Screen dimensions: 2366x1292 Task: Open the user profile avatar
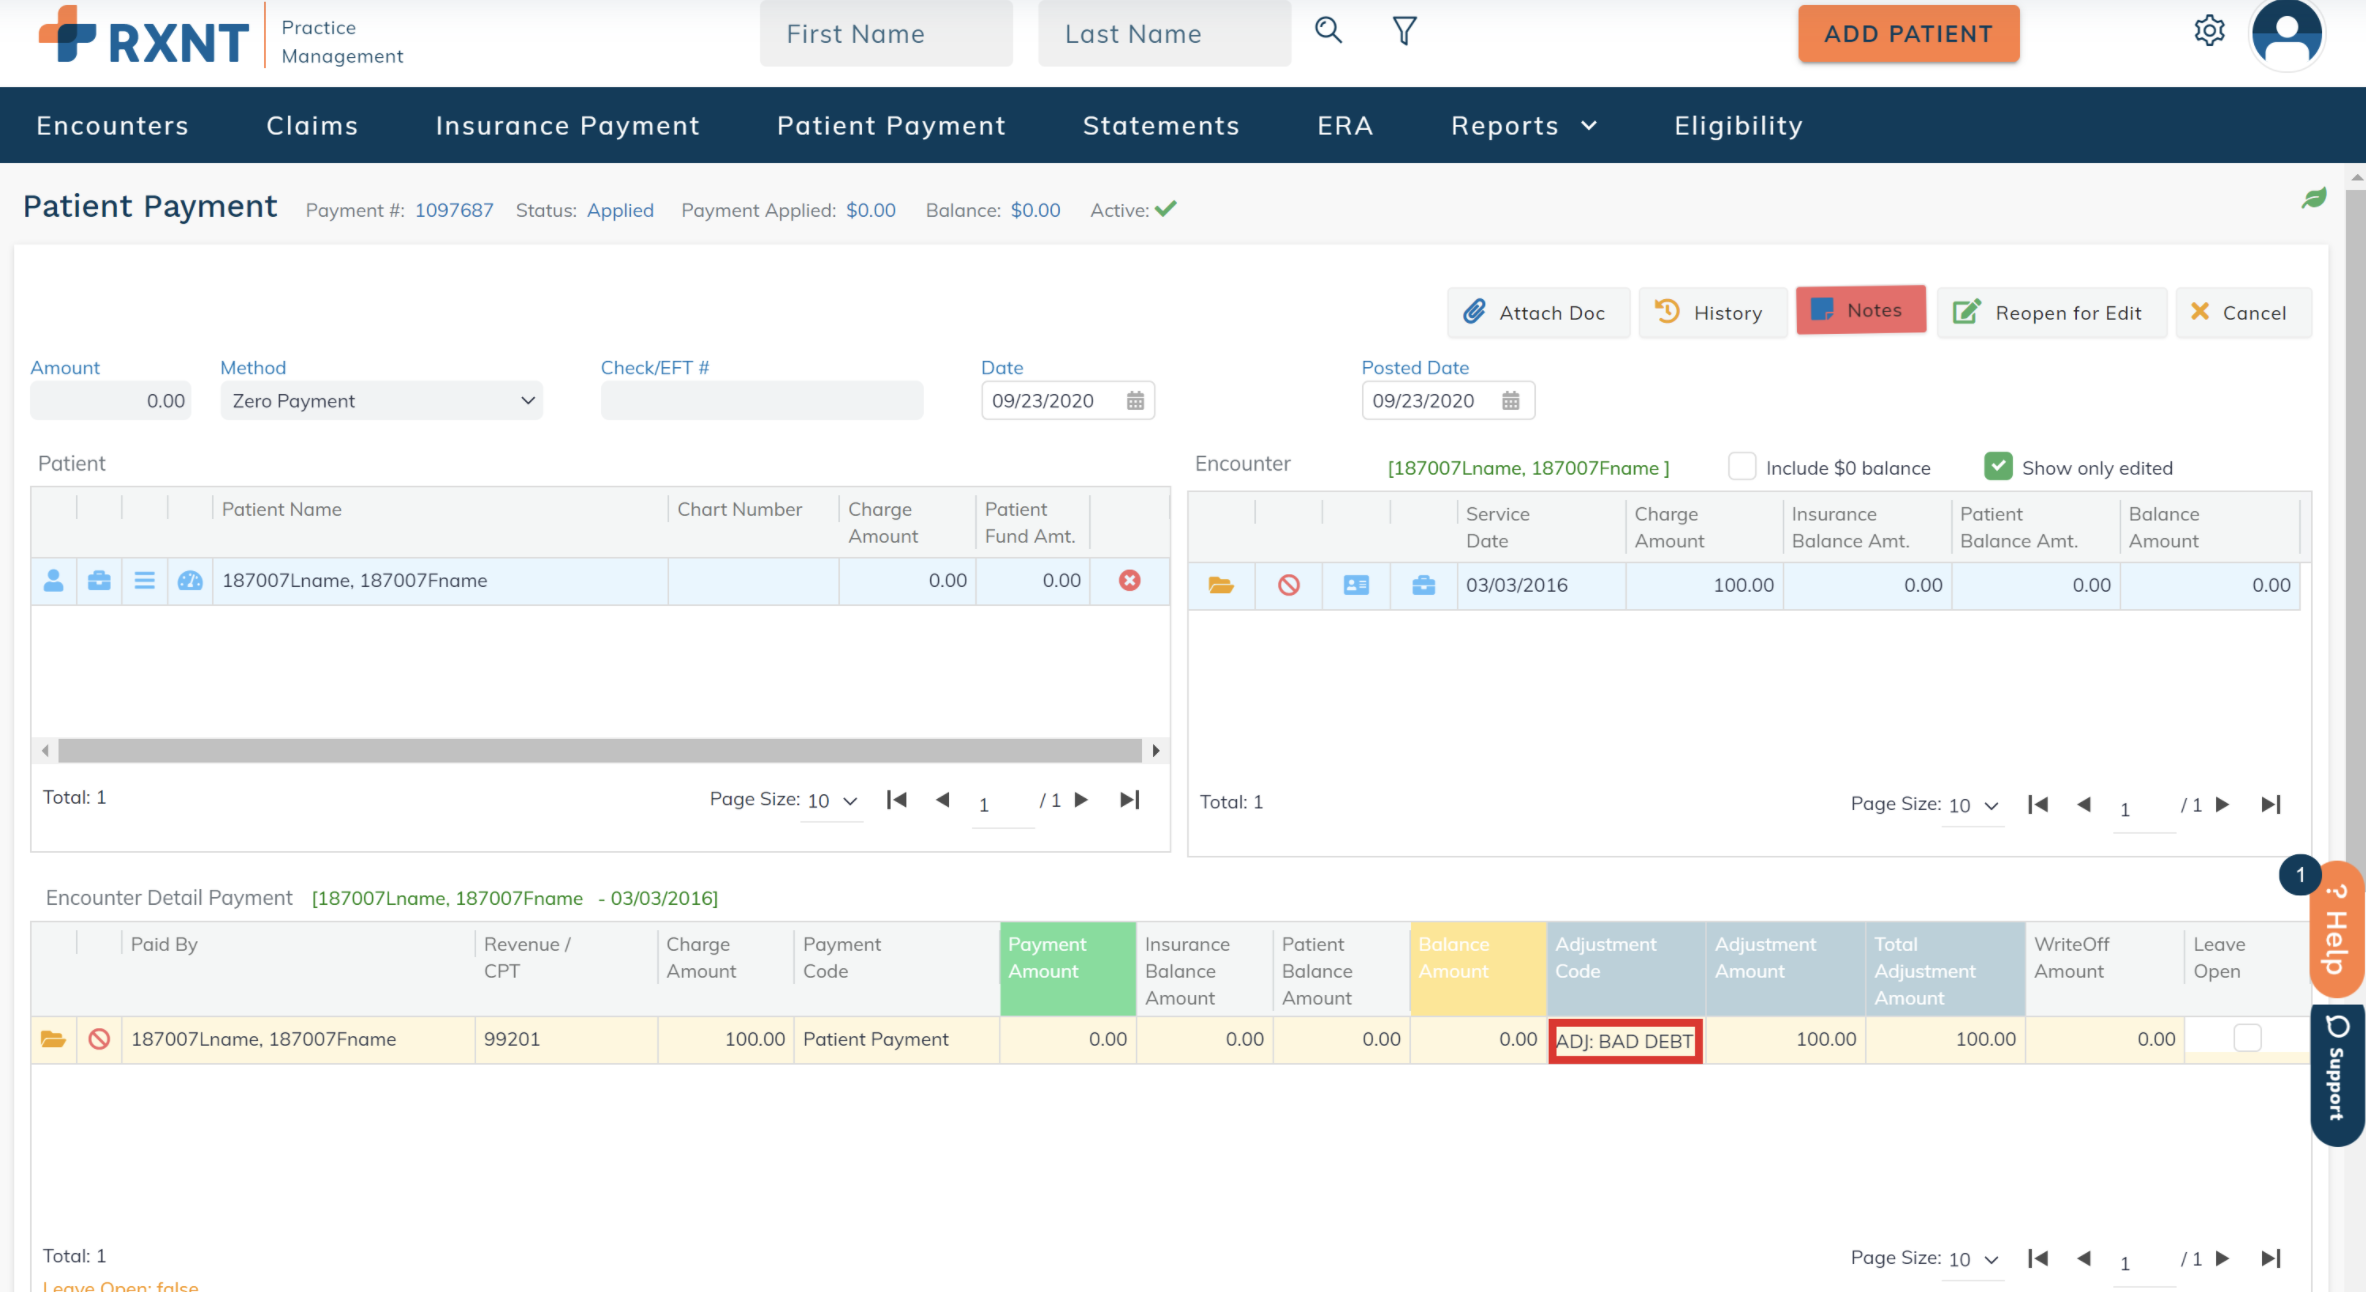click(x=2286, y=34)
